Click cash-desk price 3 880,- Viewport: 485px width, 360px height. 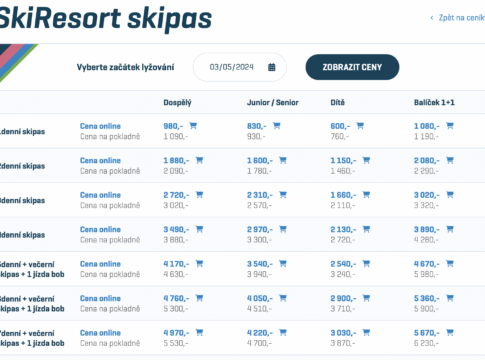point(176,240)
